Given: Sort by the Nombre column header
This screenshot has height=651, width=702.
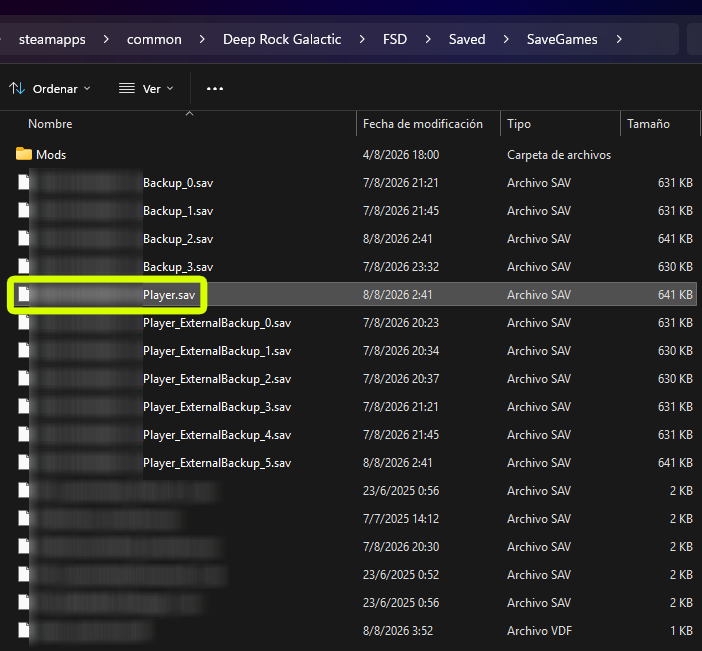Looking at the screenshot, I should [50, 124].
